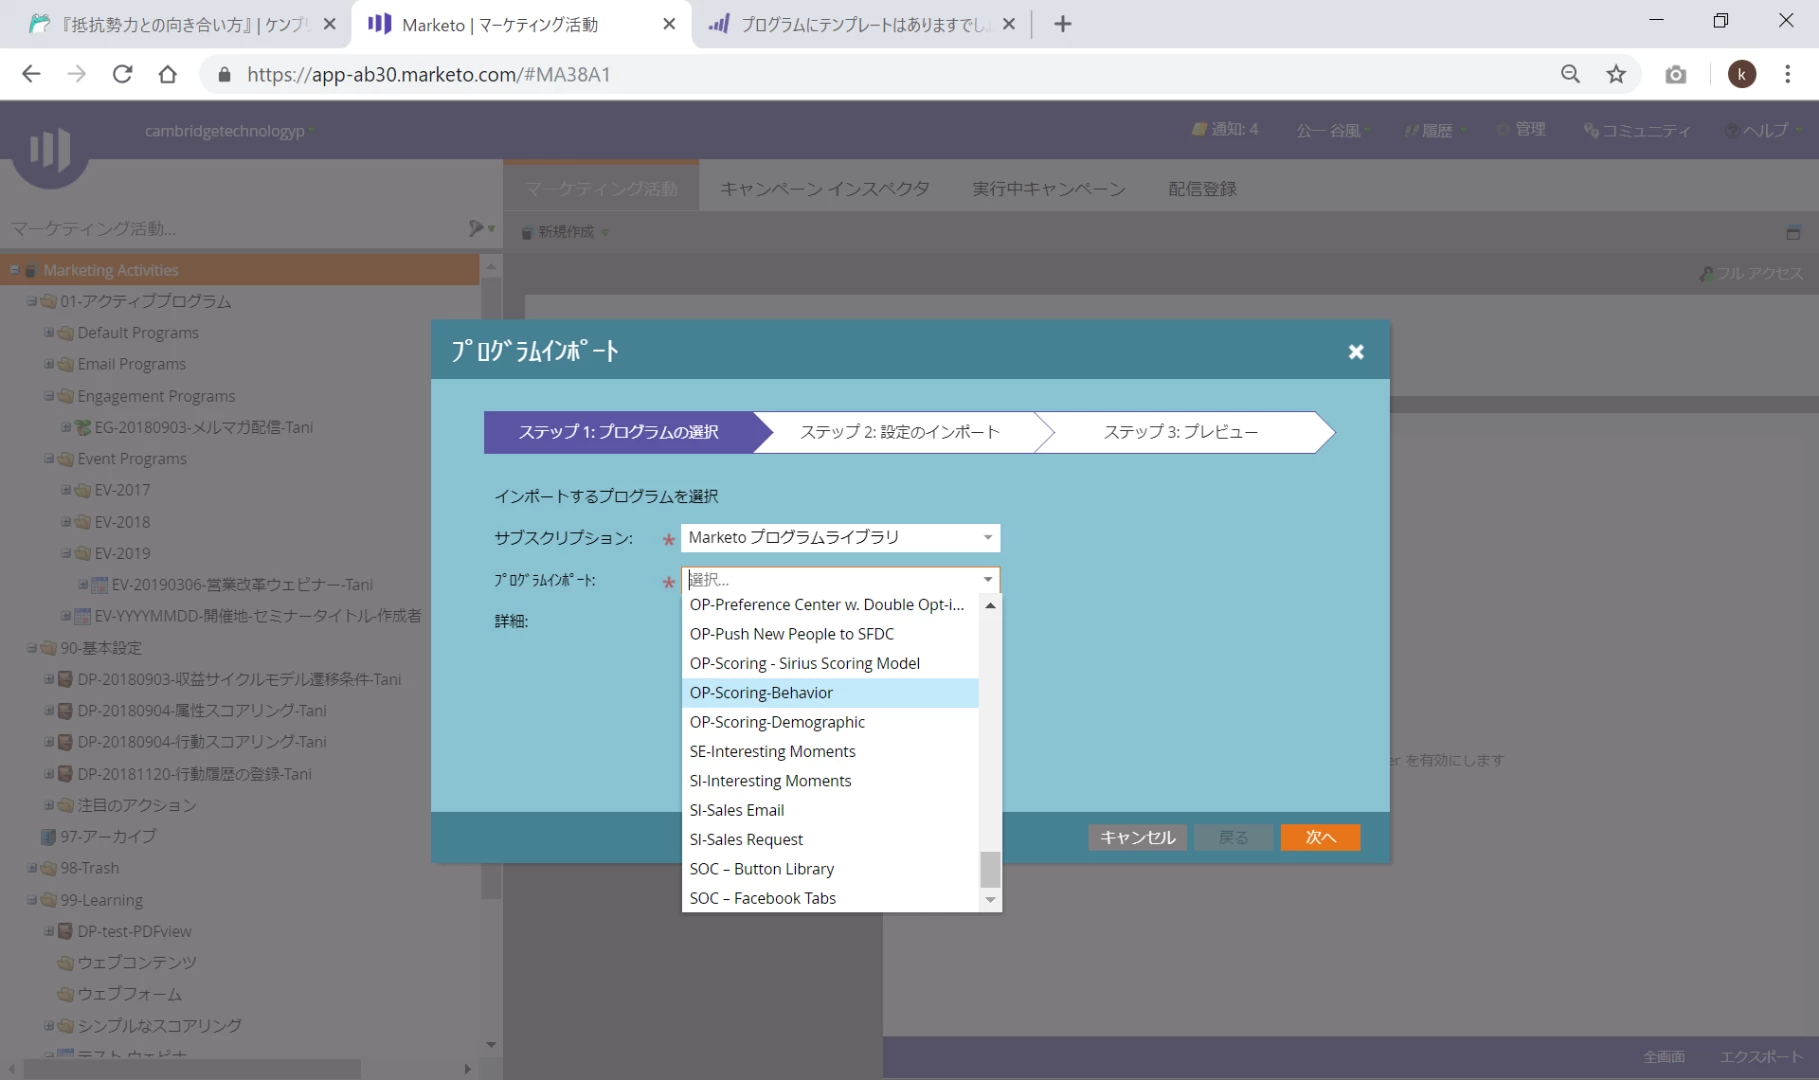Open the 通知: 4 notifications
Screen dimensions: 1819x1080
pyautogui.click(x=1225, y=130)
